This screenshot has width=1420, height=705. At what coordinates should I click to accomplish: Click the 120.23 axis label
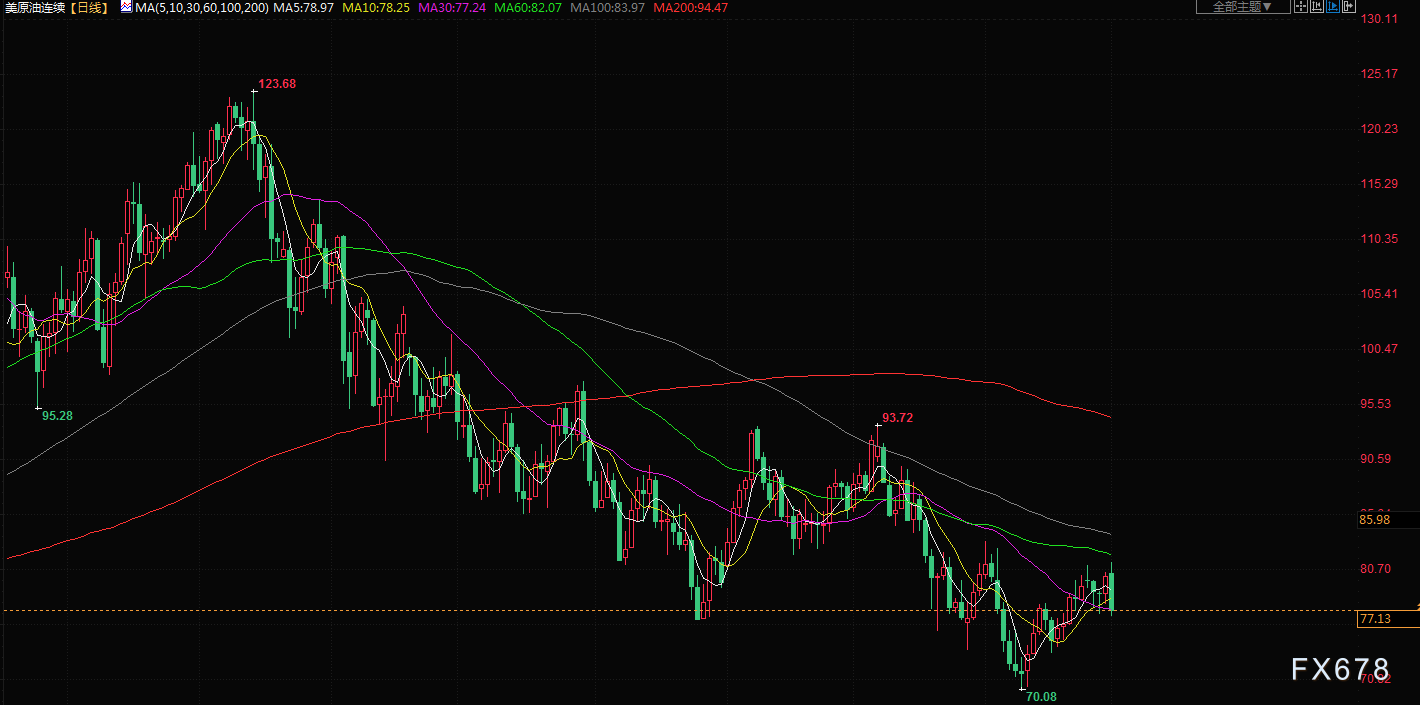point(1378,129)
